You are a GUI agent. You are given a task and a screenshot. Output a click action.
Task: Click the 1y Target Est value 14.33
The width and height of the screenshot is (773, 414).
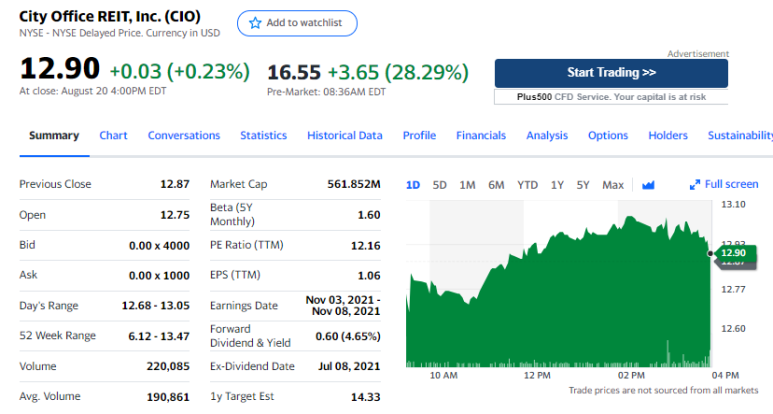[365, 397]
